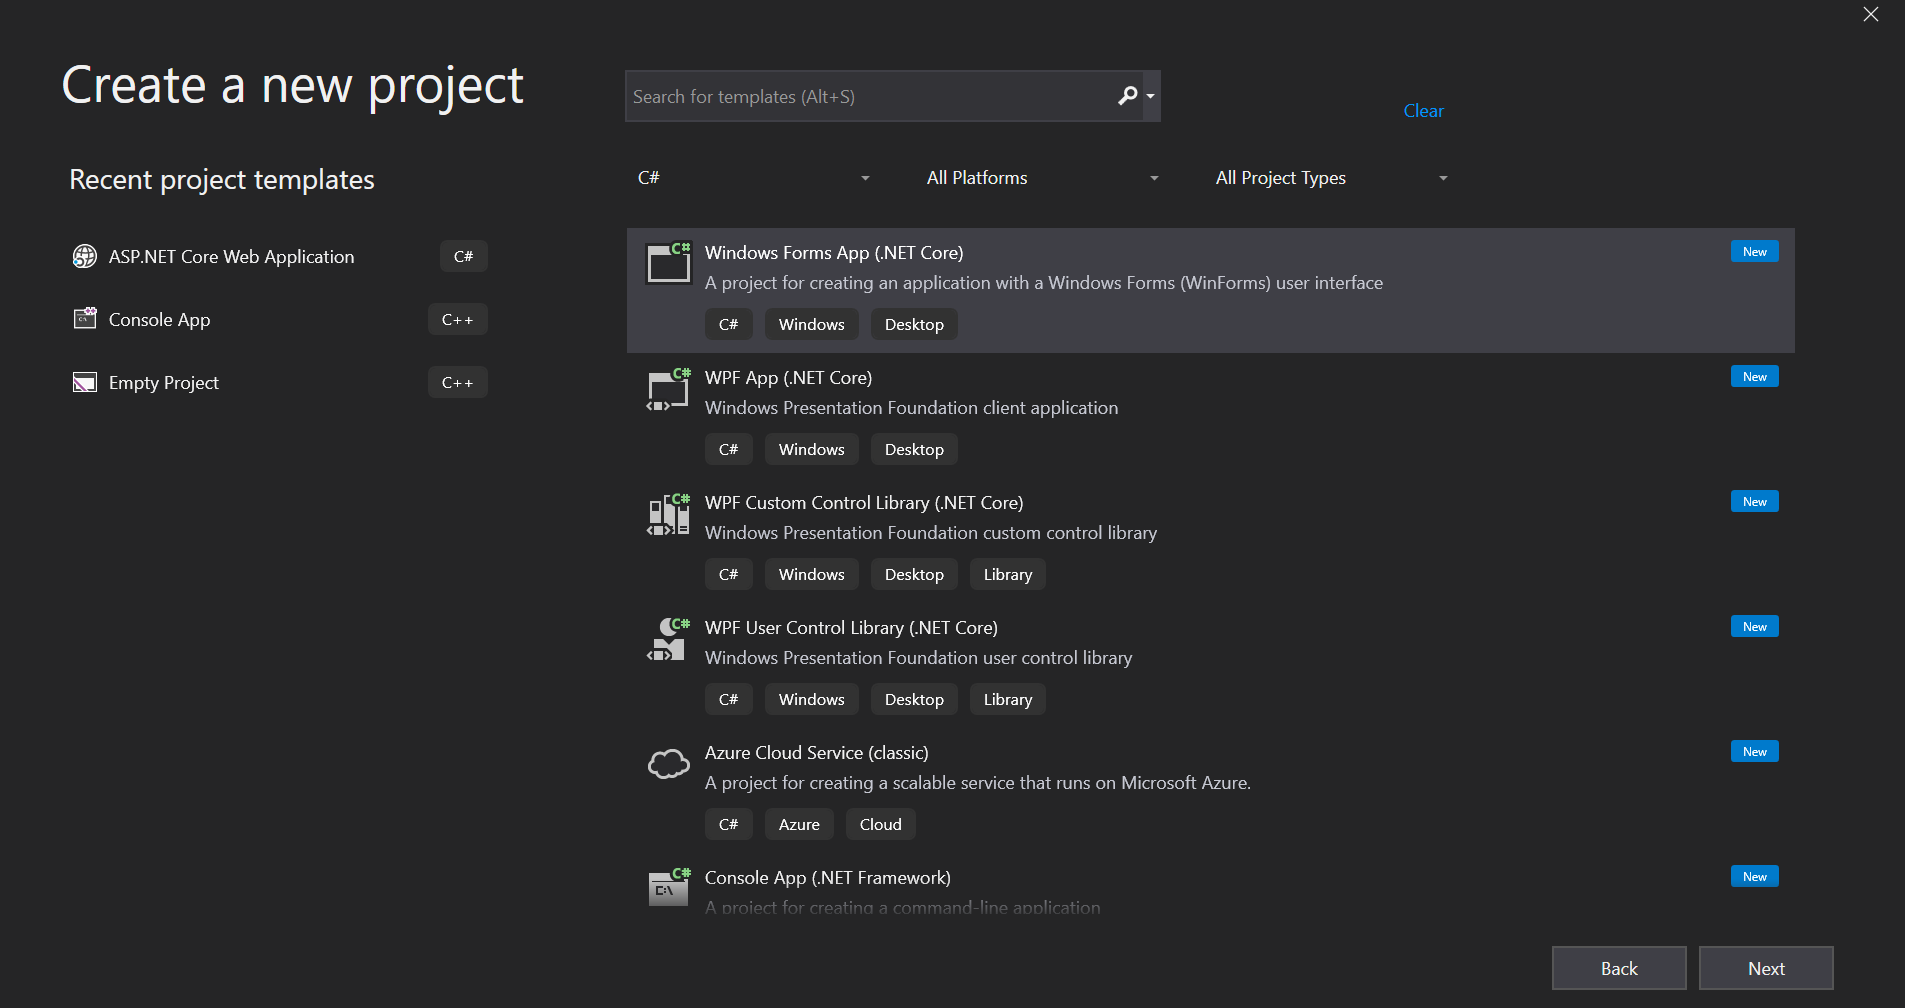Click the New badge on WPF Custom Control Library
The height and width of the screenshot is (1008, 1905).
pos(1755,502)
